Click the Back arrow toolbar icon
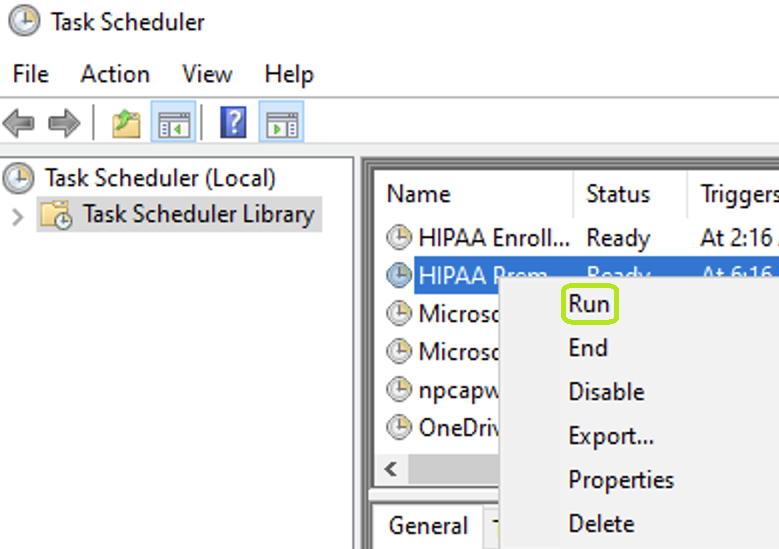The width and height of the screenshot is (779, 549). click(18, 123)
